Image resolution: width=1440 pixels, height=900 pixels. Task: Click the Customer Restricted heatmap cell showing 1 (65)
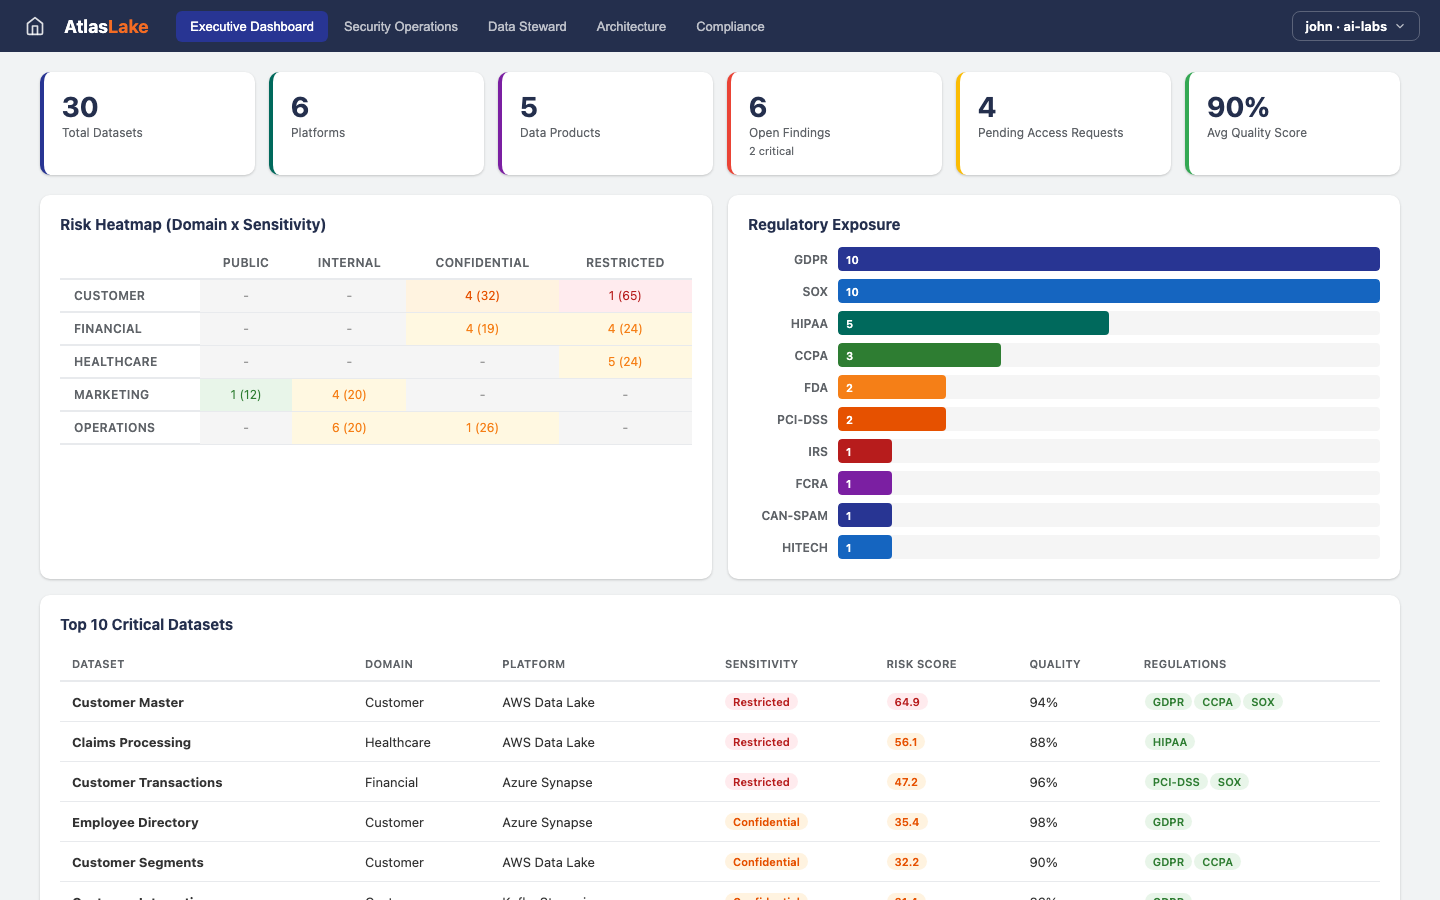625,295
